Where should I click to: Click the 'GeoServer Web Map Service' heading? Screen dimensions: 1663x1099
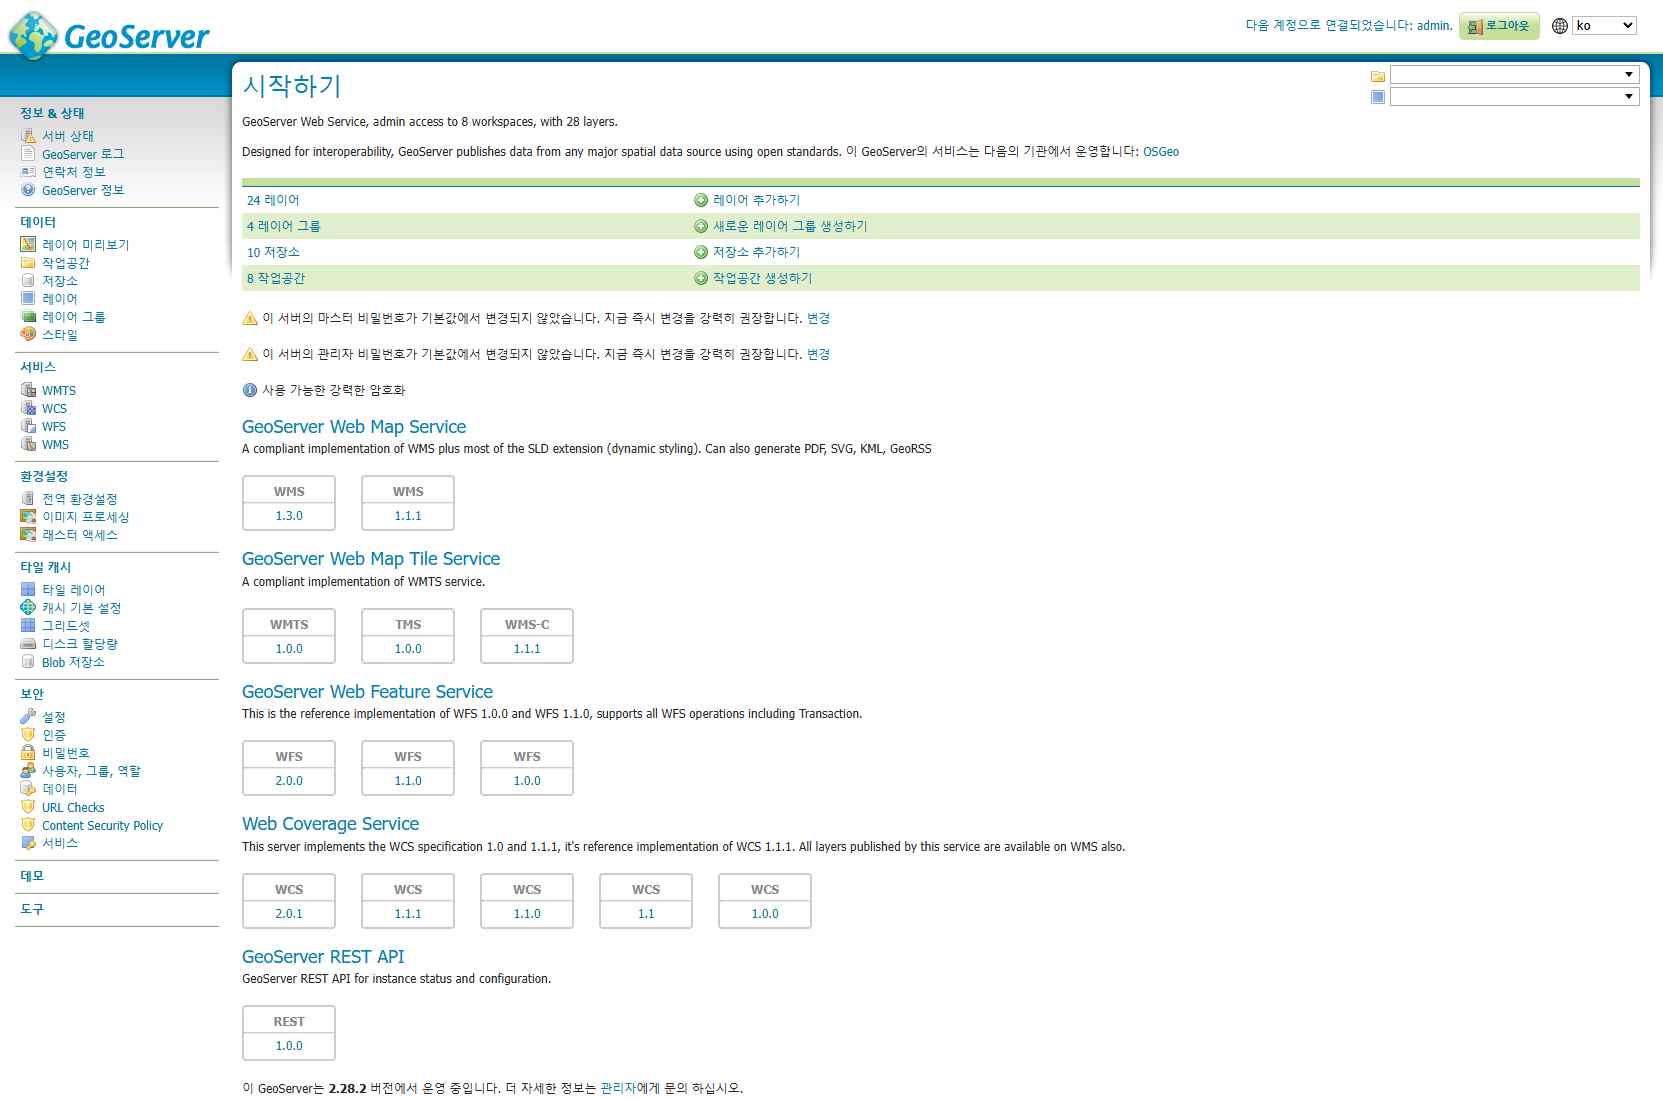(x=354, y=427)
